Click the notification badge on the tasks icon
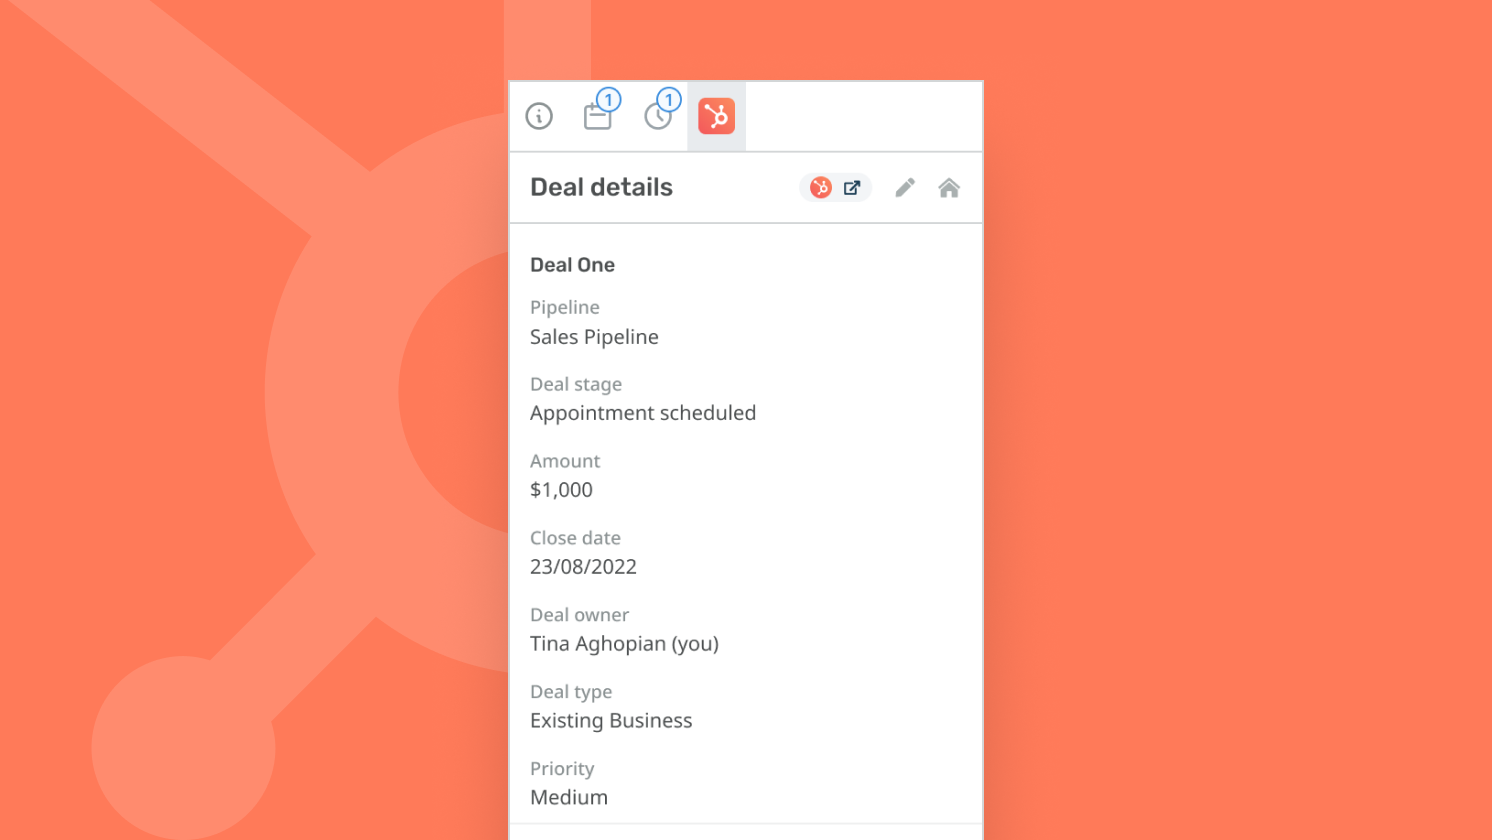This screenshot has height=840, width=1492. click(608, 99)
